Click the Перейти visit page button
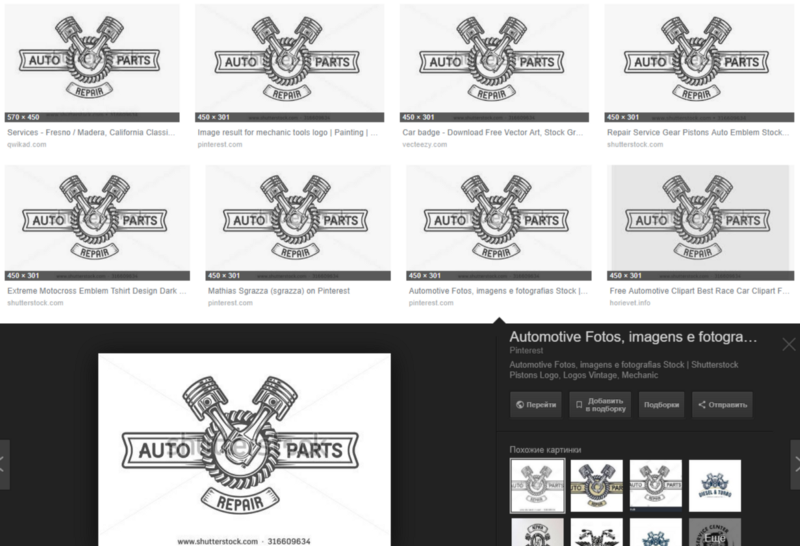 pos(535,405)
